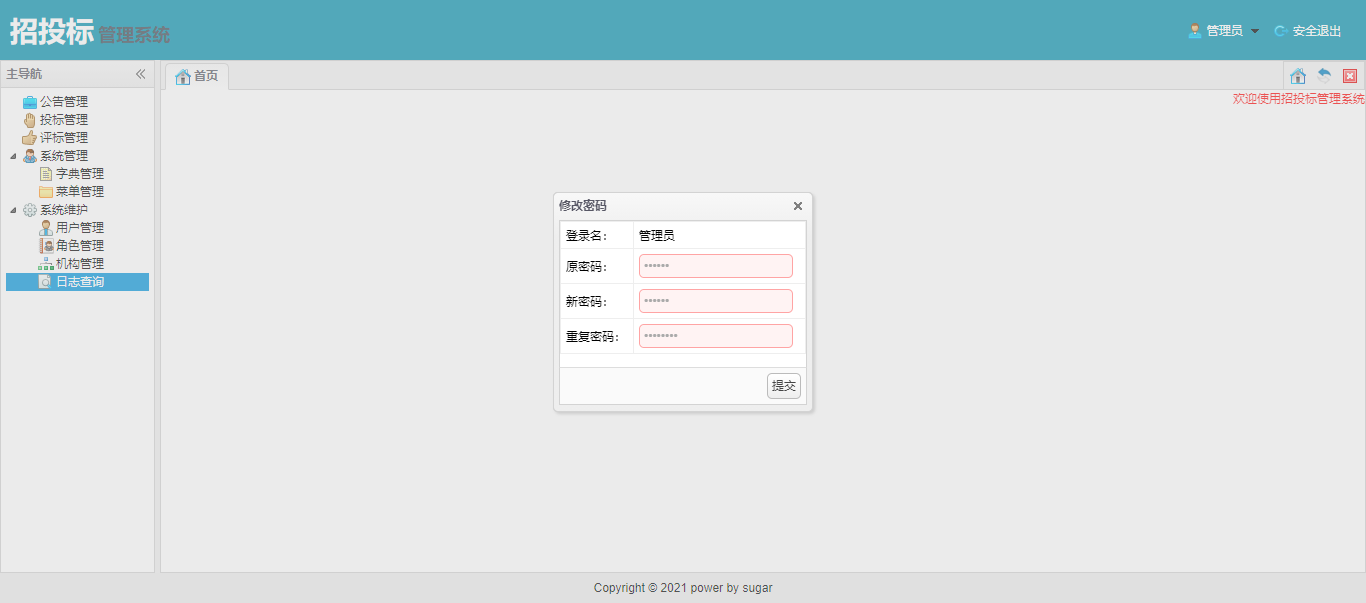1366x603 pixels.
Task: Select 机构管理 under 系统维护
Action: (x=80, y=264)
